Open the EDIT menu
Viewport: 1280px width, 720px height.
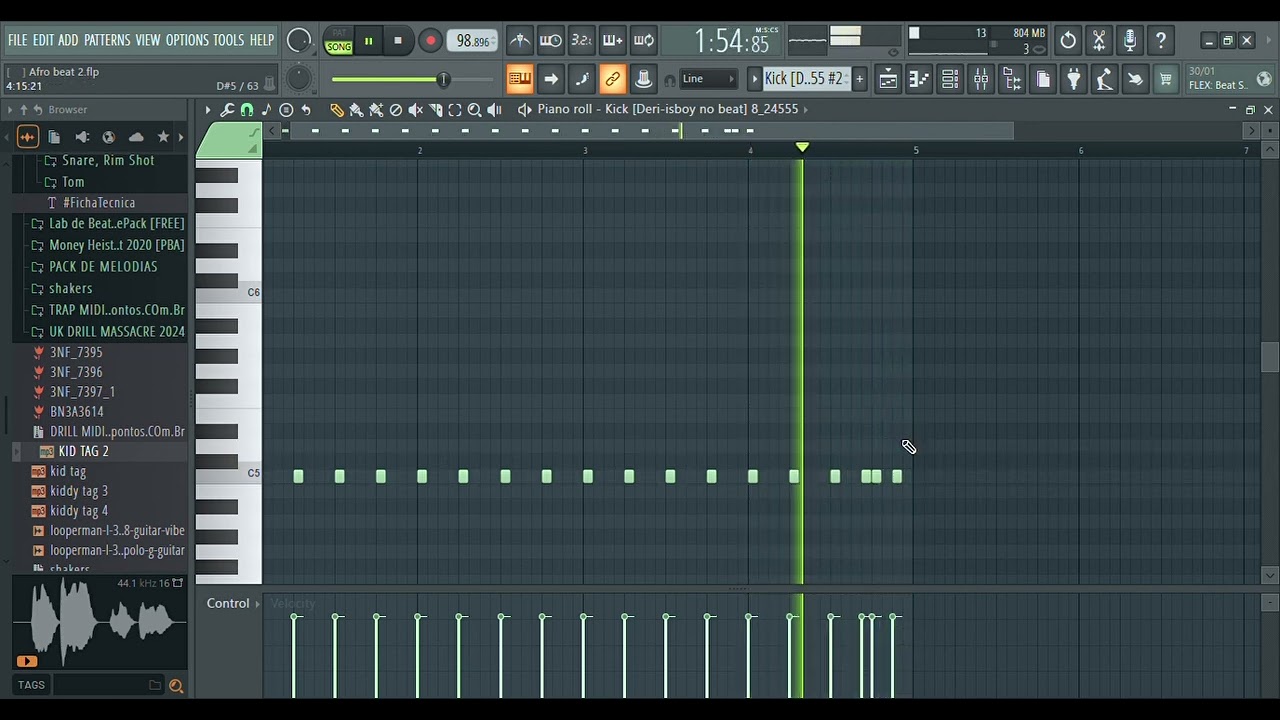[43, 40]
